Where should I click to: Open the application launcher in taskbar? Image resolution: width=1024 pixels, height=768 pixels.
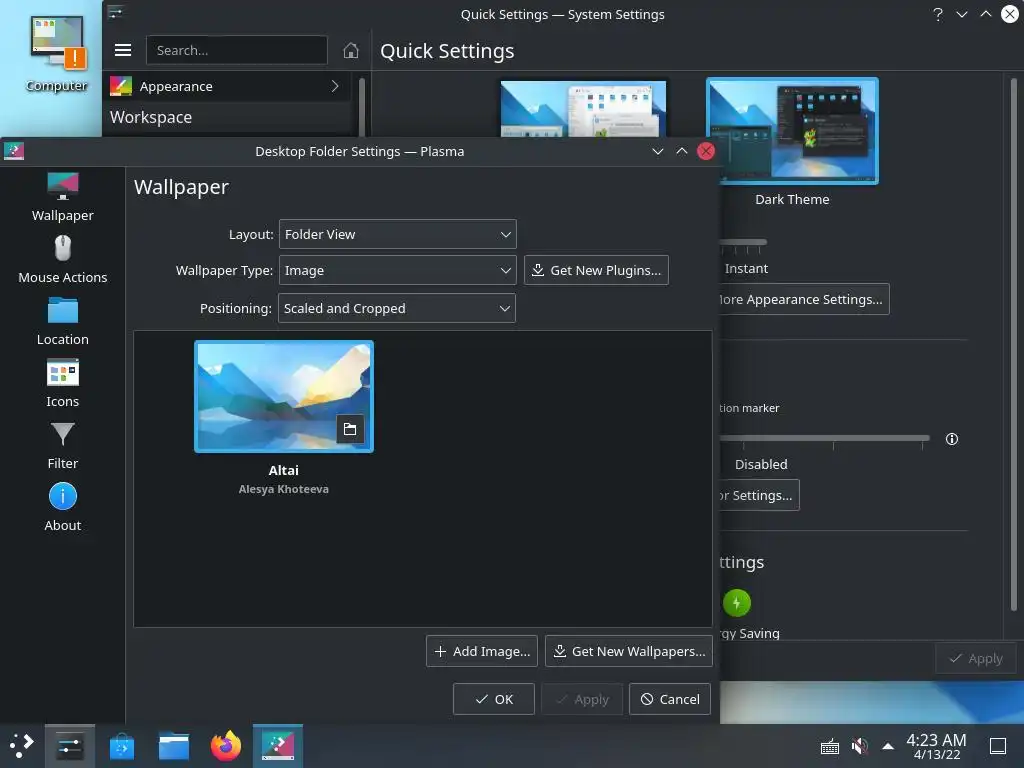point(22,746)
